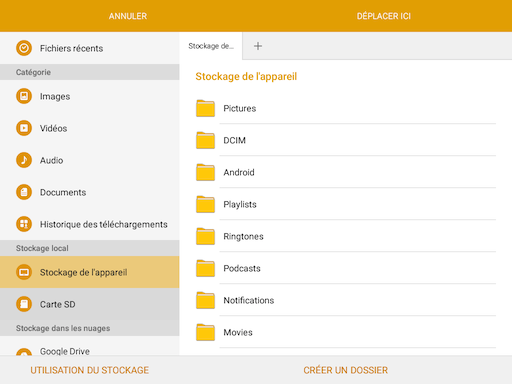The image size is (512, 384).
Task: Click the Vidéos play icon
Action: pos(24,128)
